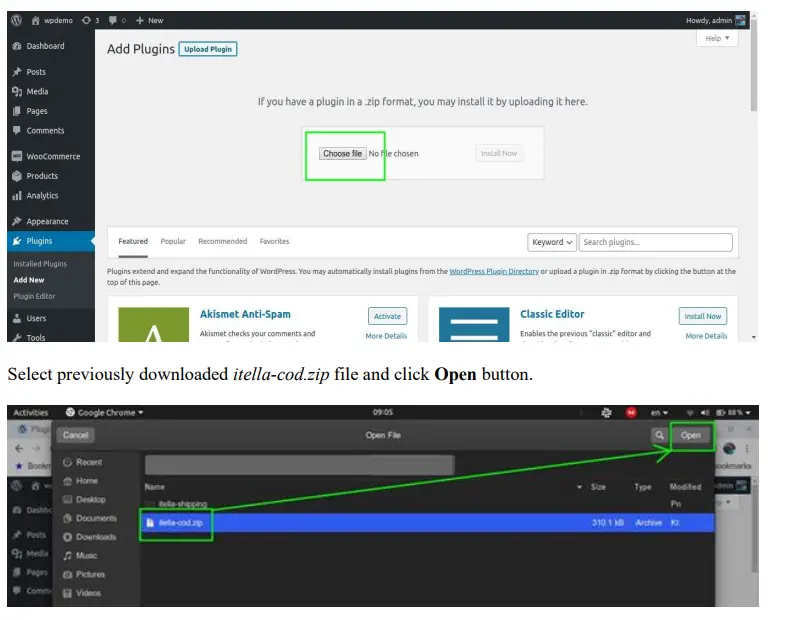787x620 pixels.
Task: Open Plugin Editor submenu
Action: point(34,296)
